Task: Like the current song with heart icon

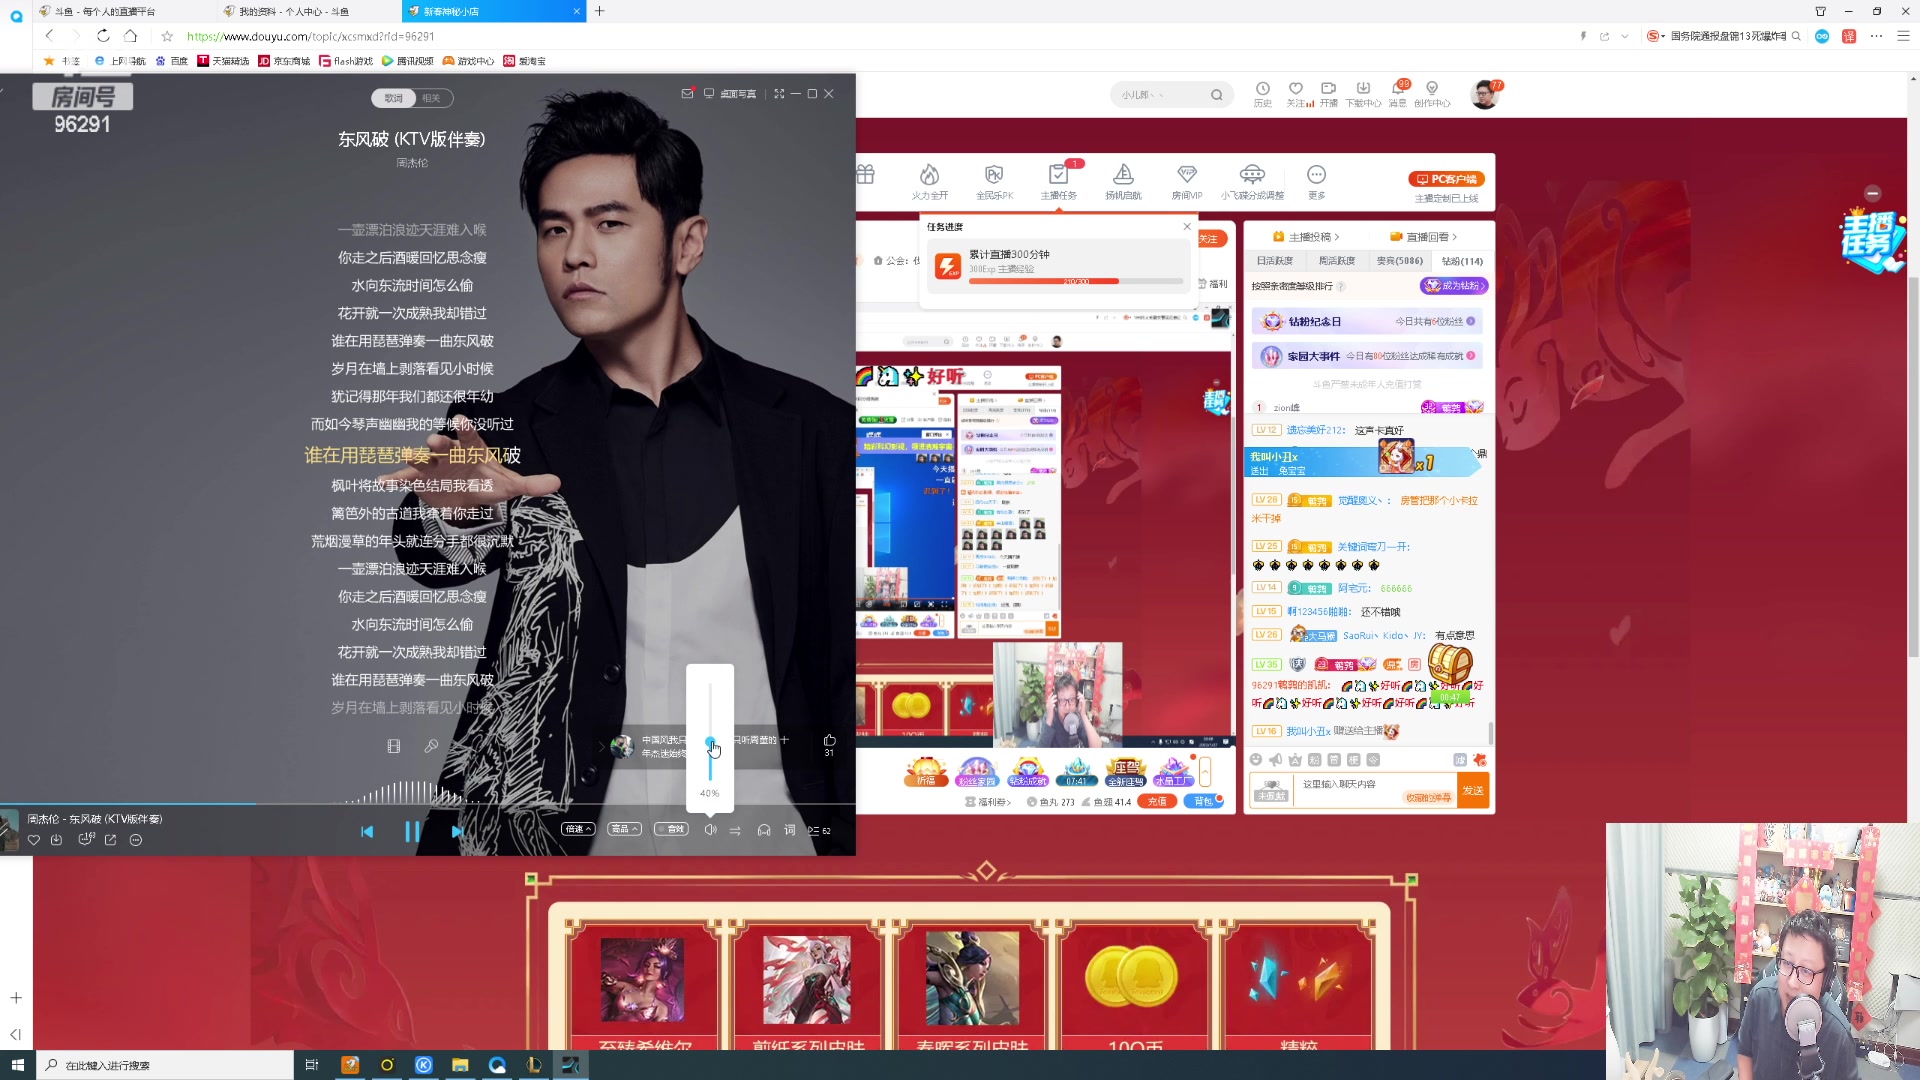Action: coord(34,840)
